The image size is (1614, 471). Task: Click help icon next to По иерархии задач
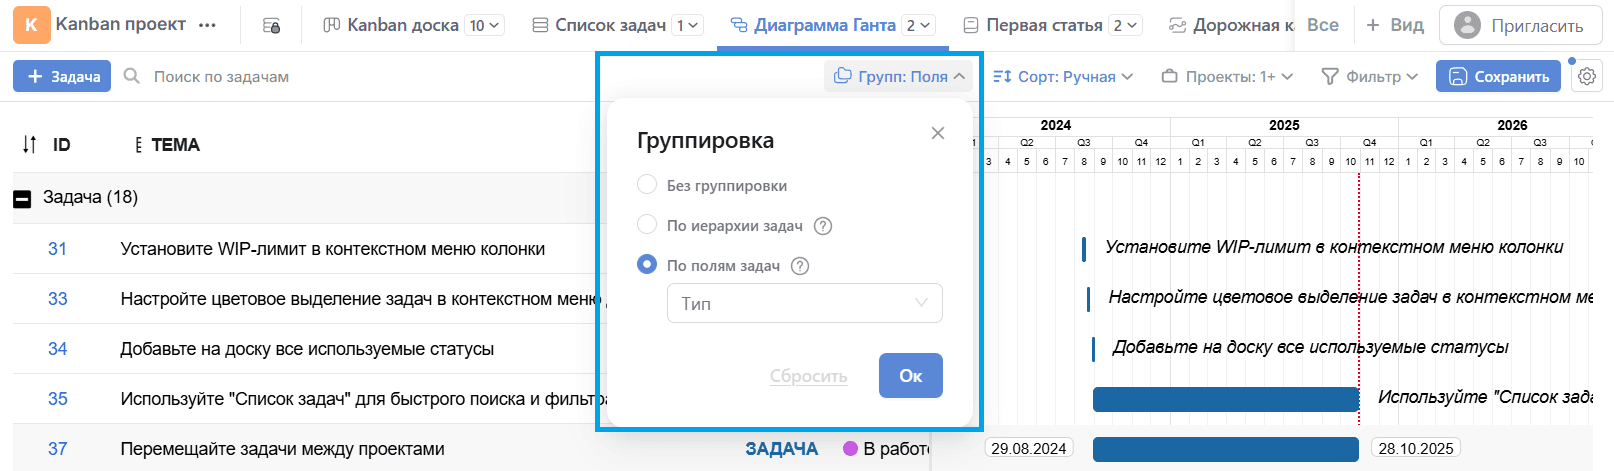(823, 226)
